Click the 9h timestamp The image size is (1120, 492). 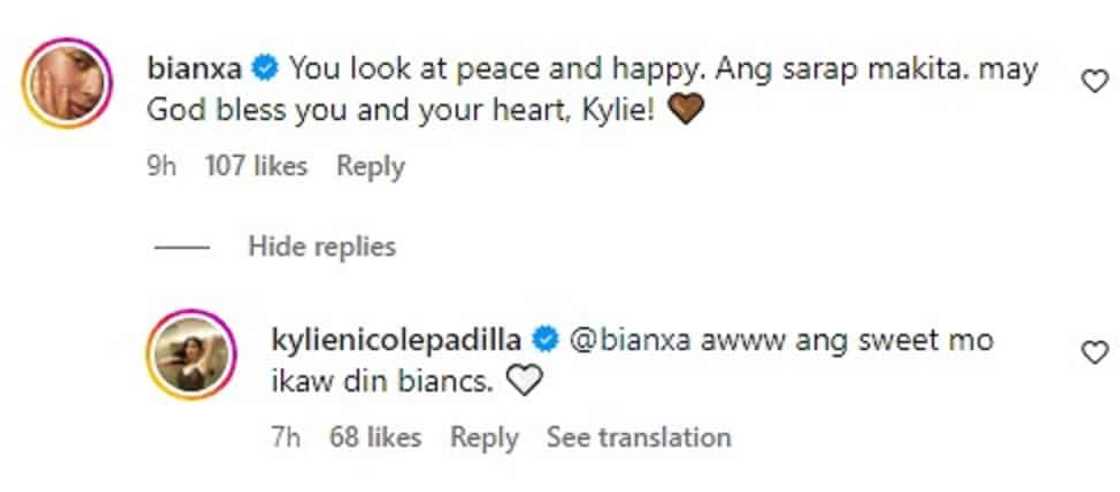(x=161, y=166)
